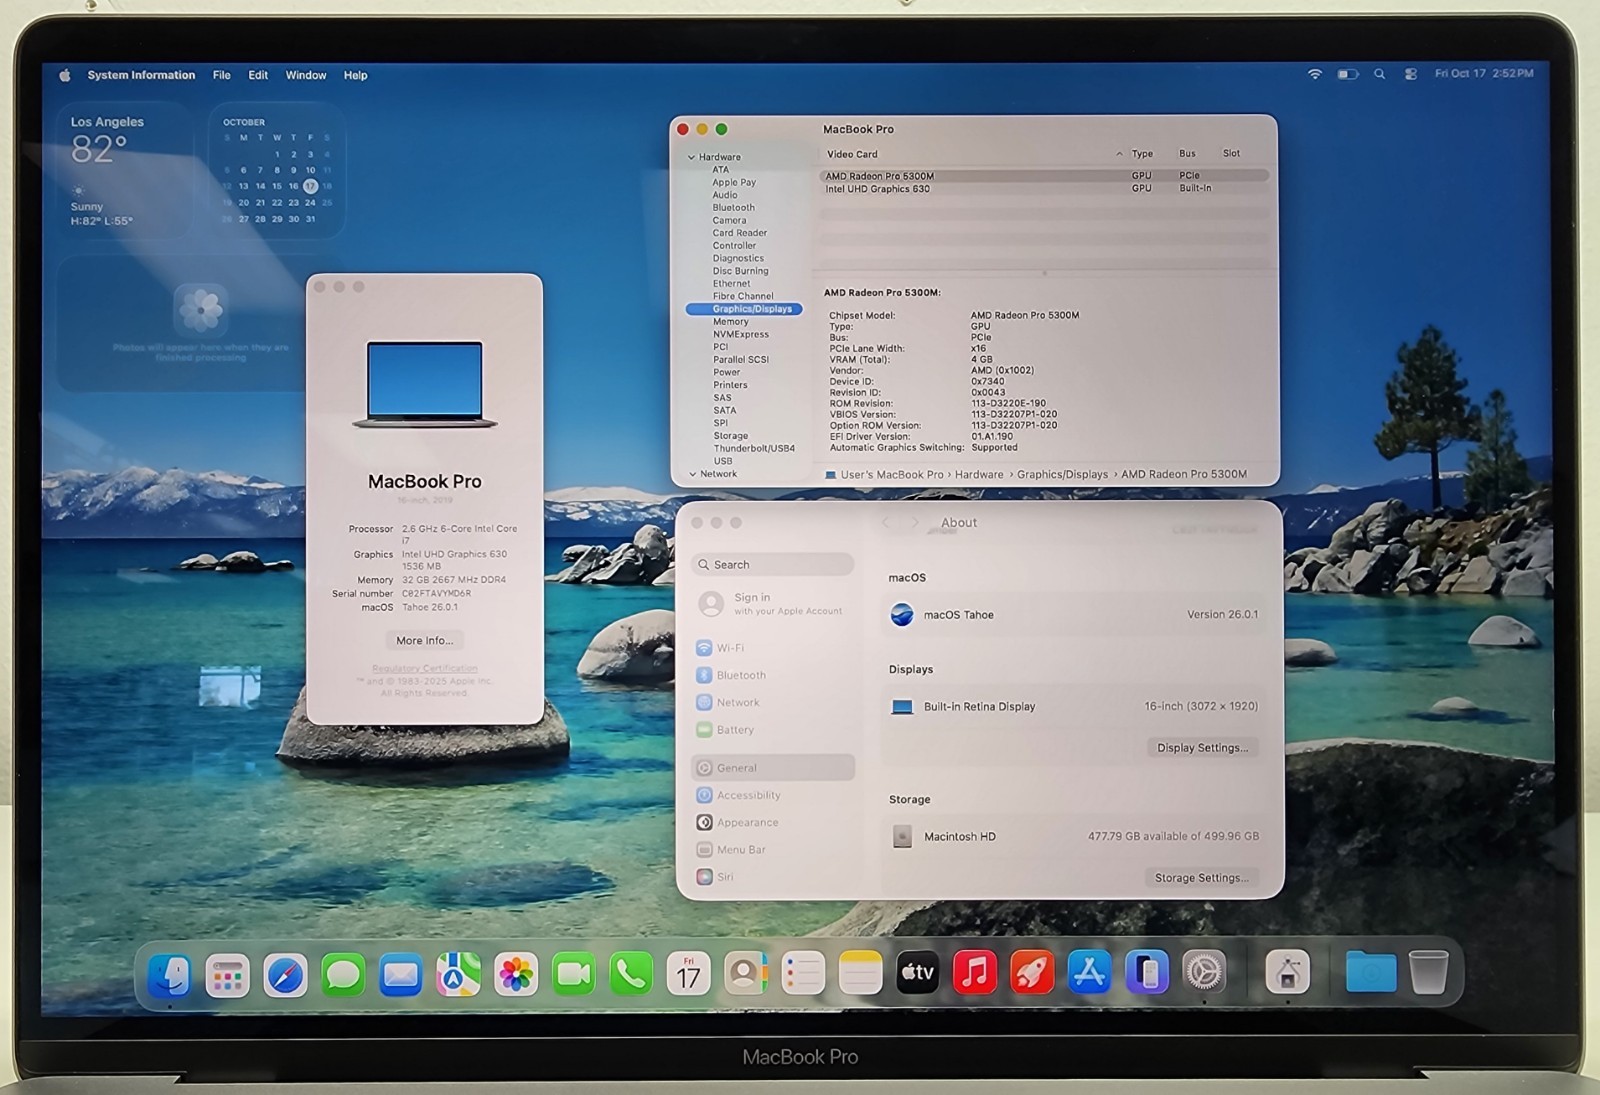This screenshot has height=1095, width=1600.
Task: Open the Edit menu
Action: (258, 75)
